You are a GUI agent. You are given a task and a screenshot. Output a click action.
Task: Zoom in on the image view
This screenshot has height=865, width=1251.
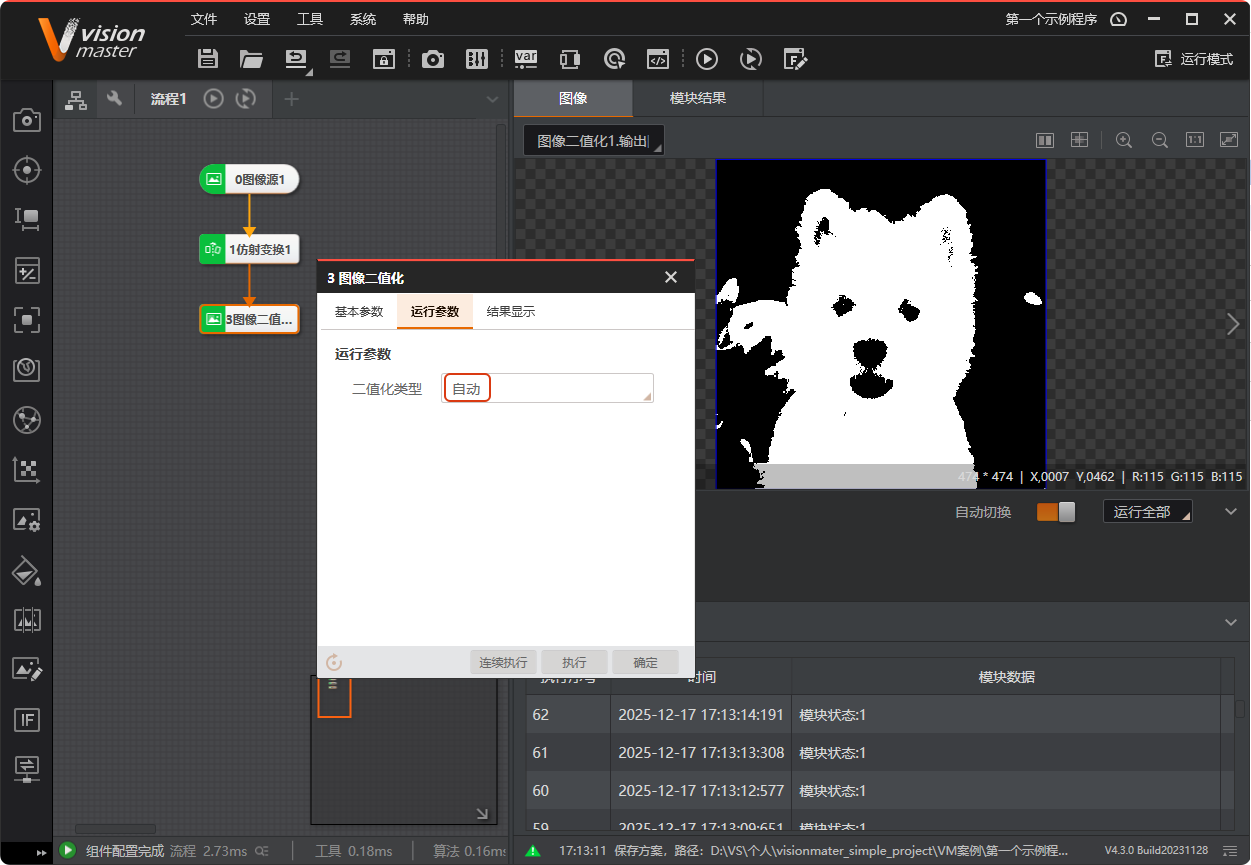(1124, 140)
